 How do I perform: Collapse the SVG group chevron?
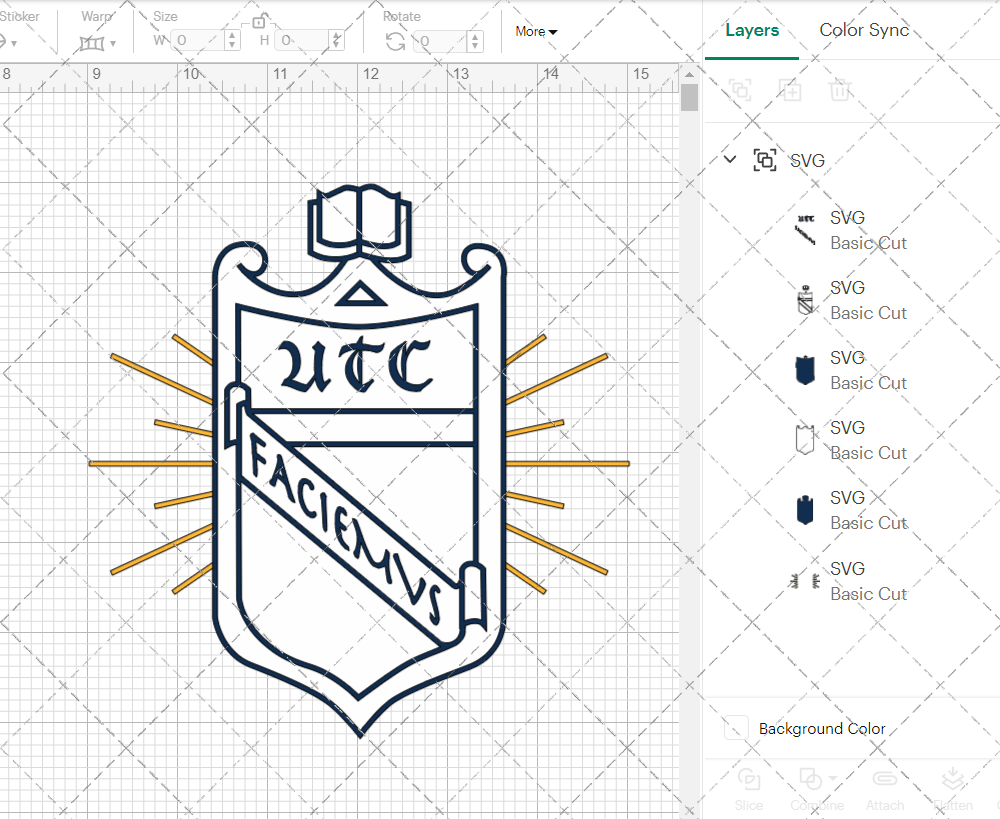pos(730,160)
